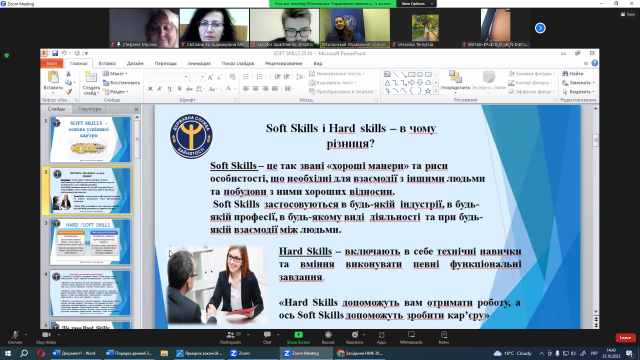Screen dimensions: 640x360
Task: Click the PowerPoint help question mark icon
Action: point(594,63)
